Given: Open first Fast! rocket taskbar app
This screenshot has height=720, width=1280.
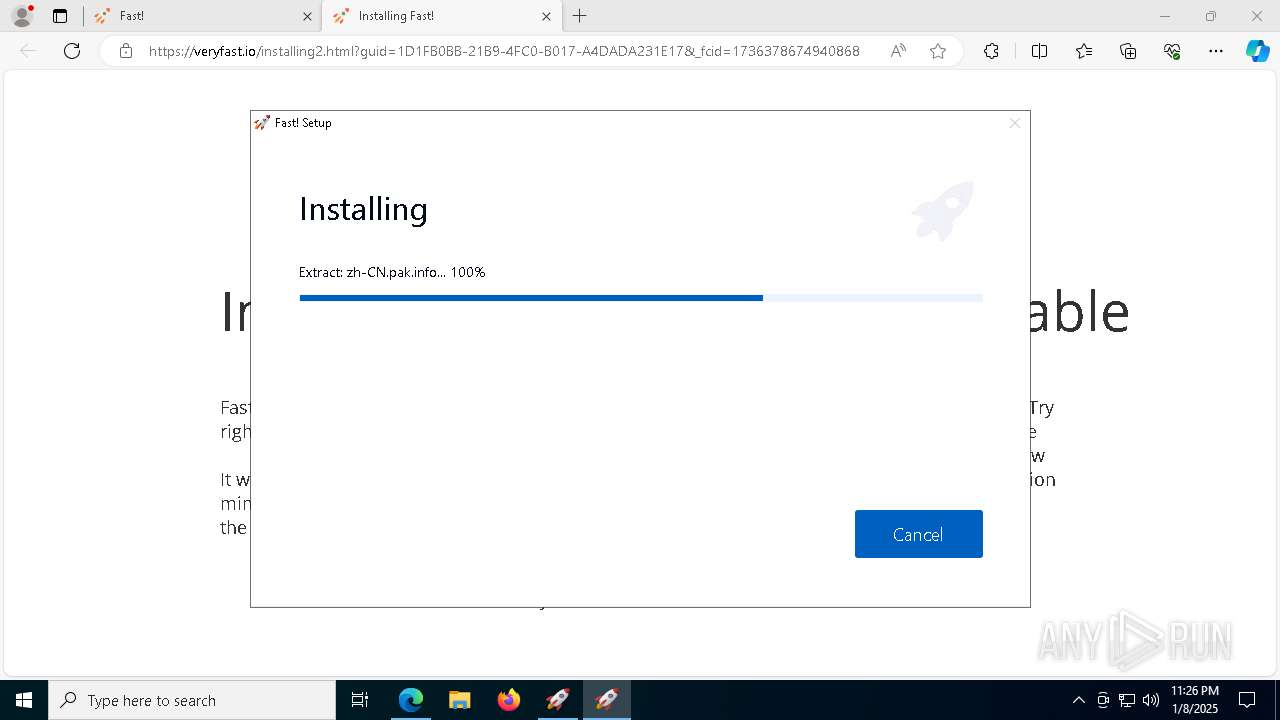Looking at the screenshot, I should click(x=557, y=700).
